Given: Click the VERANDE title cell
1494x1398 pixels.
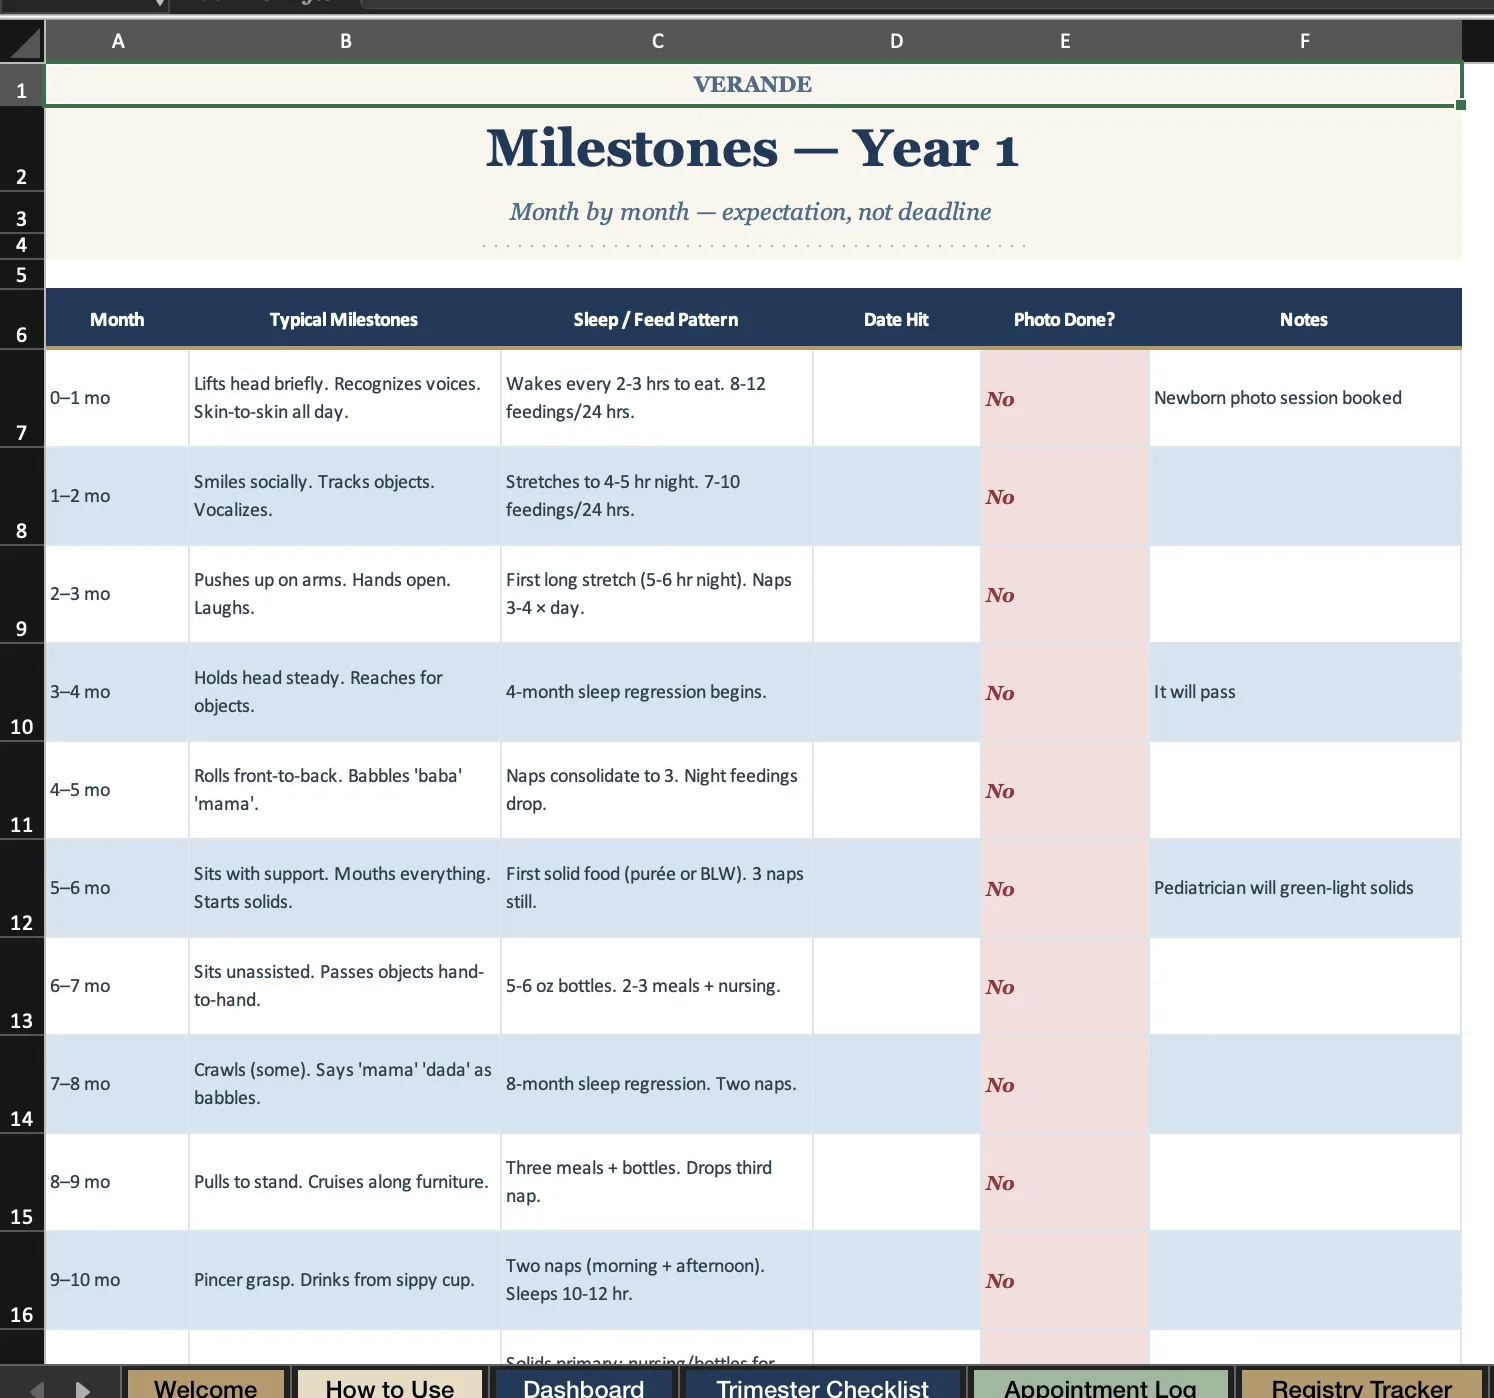Looking at the screenshot, I should 753,84.
